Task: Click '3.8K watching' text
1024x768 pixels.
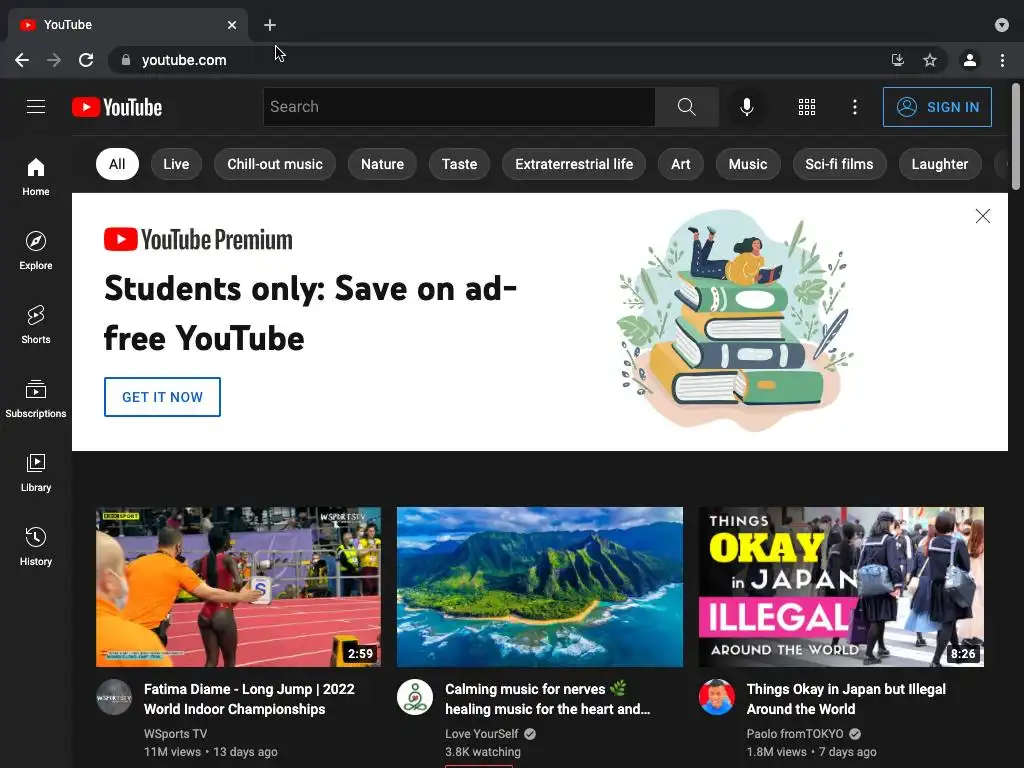Action: [x=483, y=752]
